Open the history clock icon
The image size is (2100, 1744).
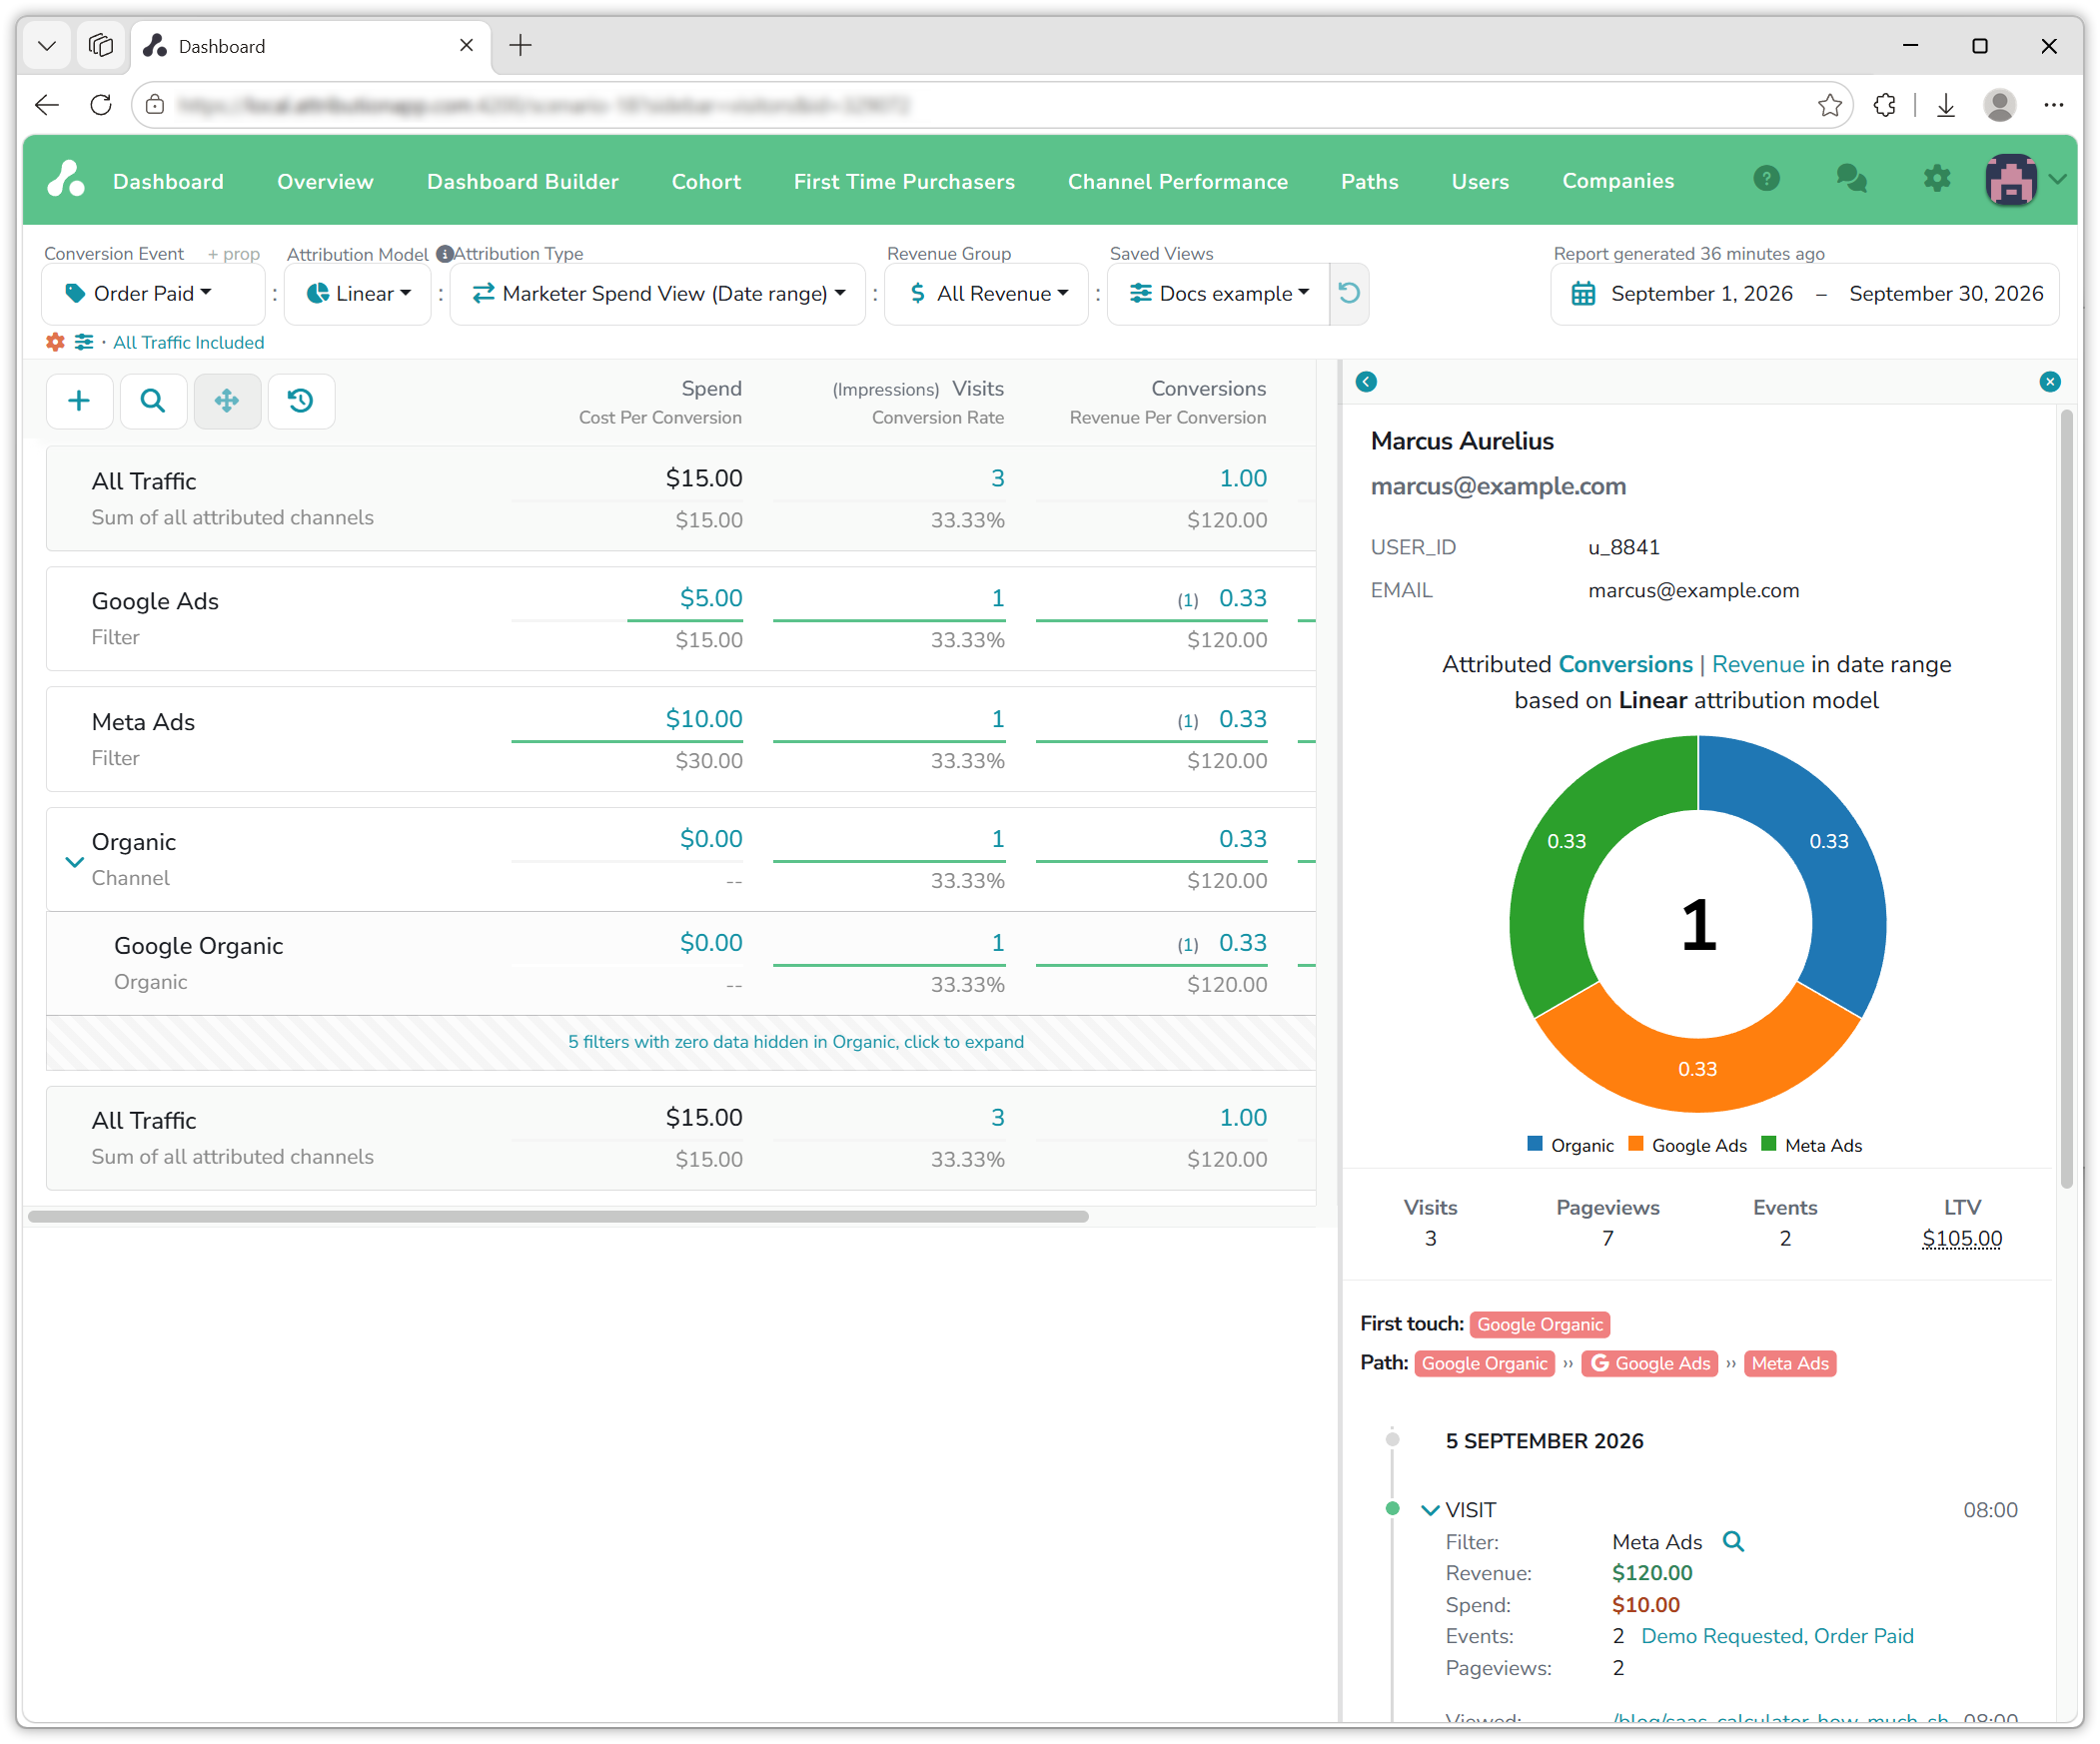pyautogui.click(x=301, y=401)
